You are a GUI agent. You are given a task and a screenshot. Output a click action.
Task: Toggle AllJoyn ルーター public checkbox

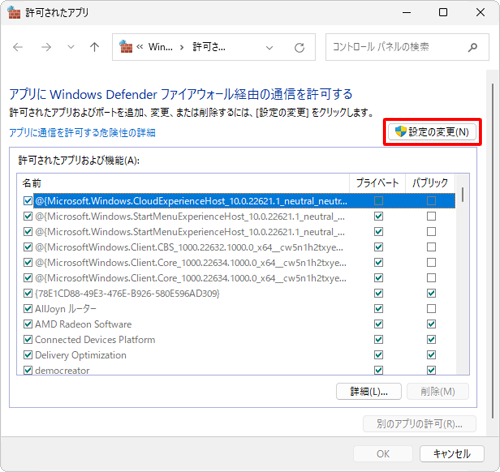(x=431, y=309)
